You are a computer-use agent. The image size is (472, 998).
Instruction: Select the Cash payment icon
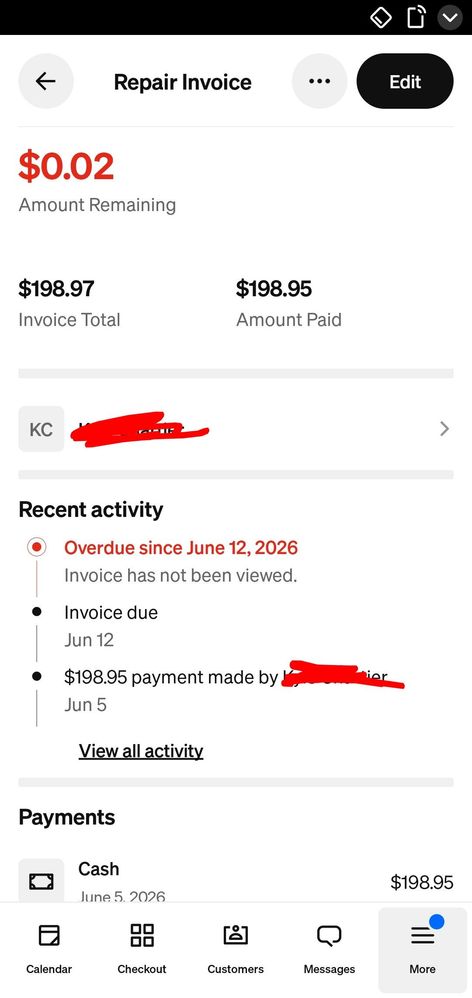[x=41, y=881]
